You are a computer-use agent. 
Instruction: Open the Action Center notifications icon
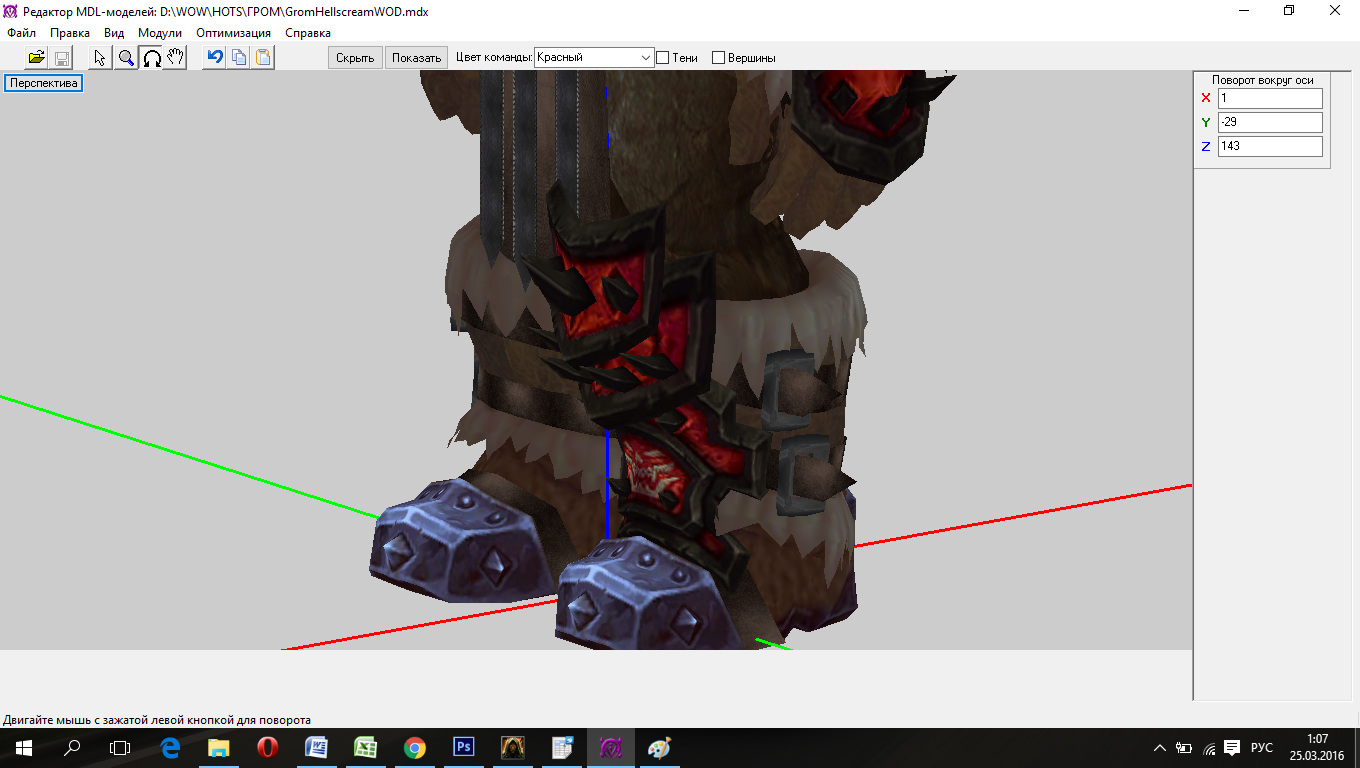1232,748
